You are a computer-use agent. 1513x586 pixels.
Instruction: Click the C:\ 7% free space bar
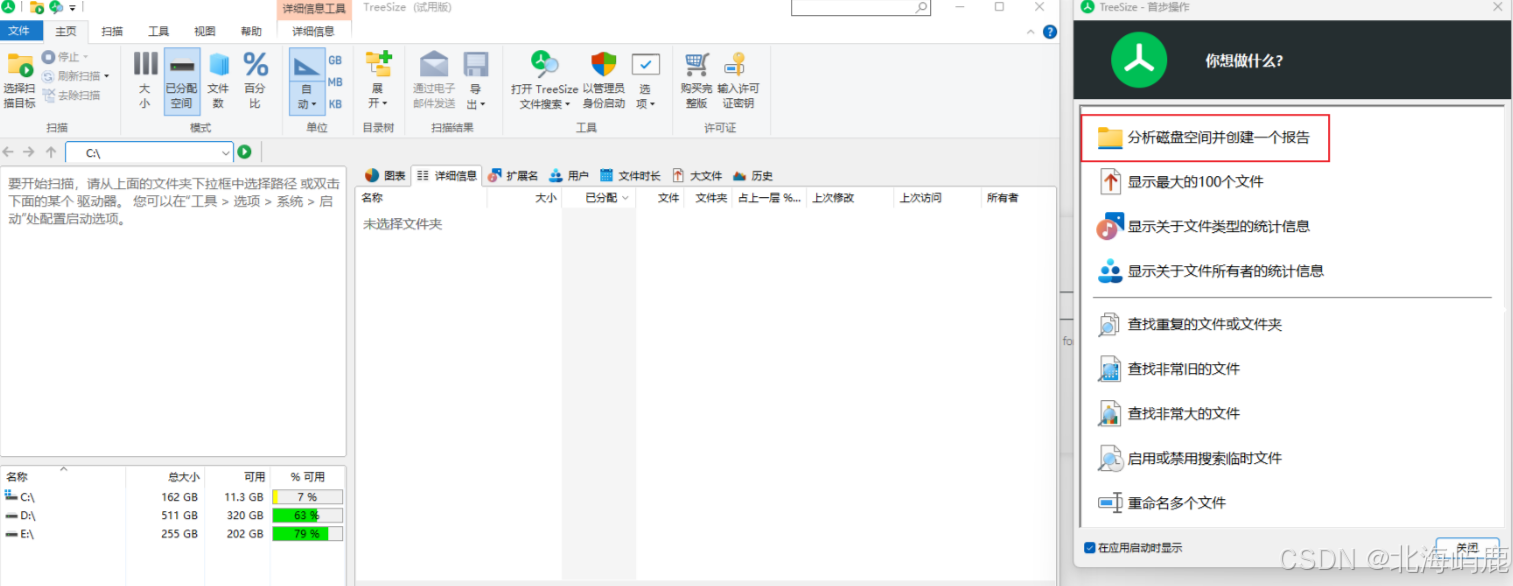click(x=307, y=497)
